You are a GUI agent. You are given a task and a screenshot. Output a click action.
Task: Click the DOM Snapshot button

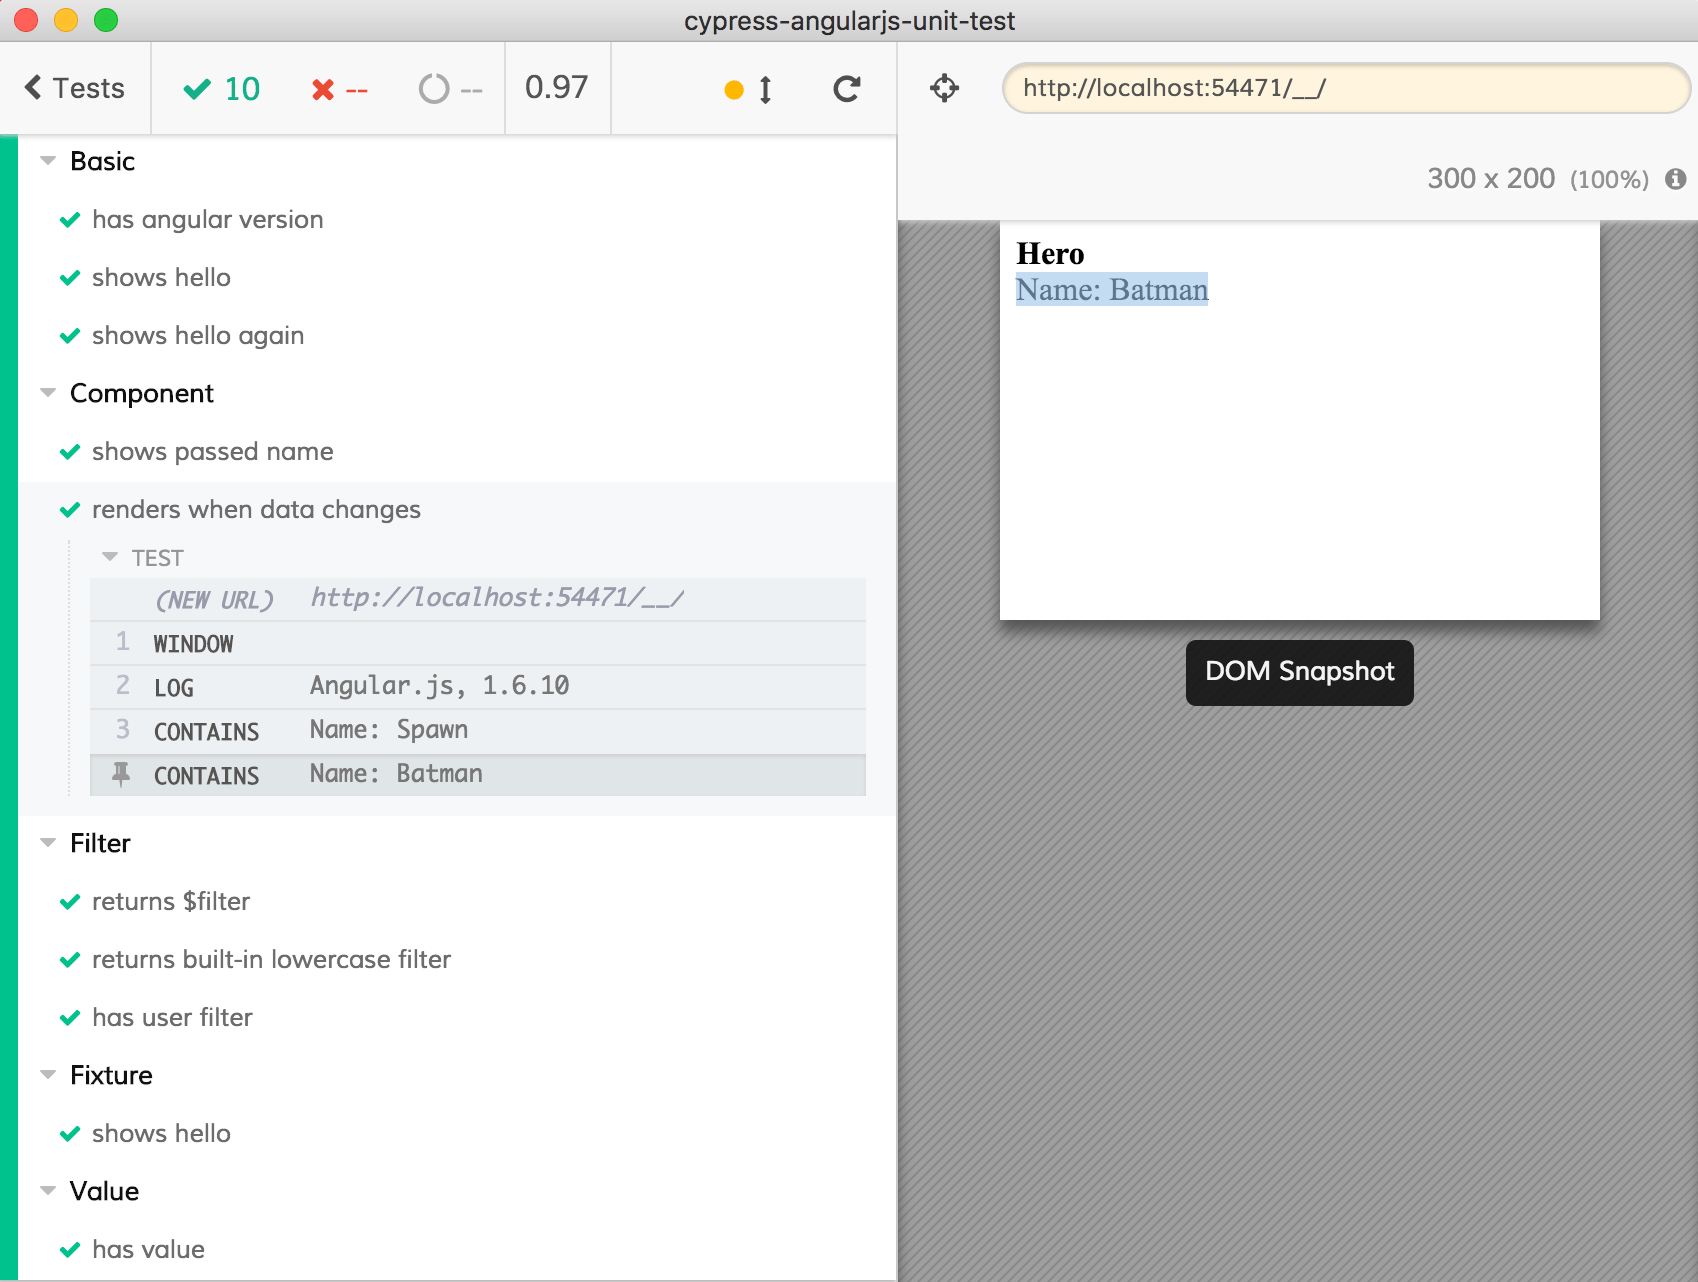(x=1299, y=672)
